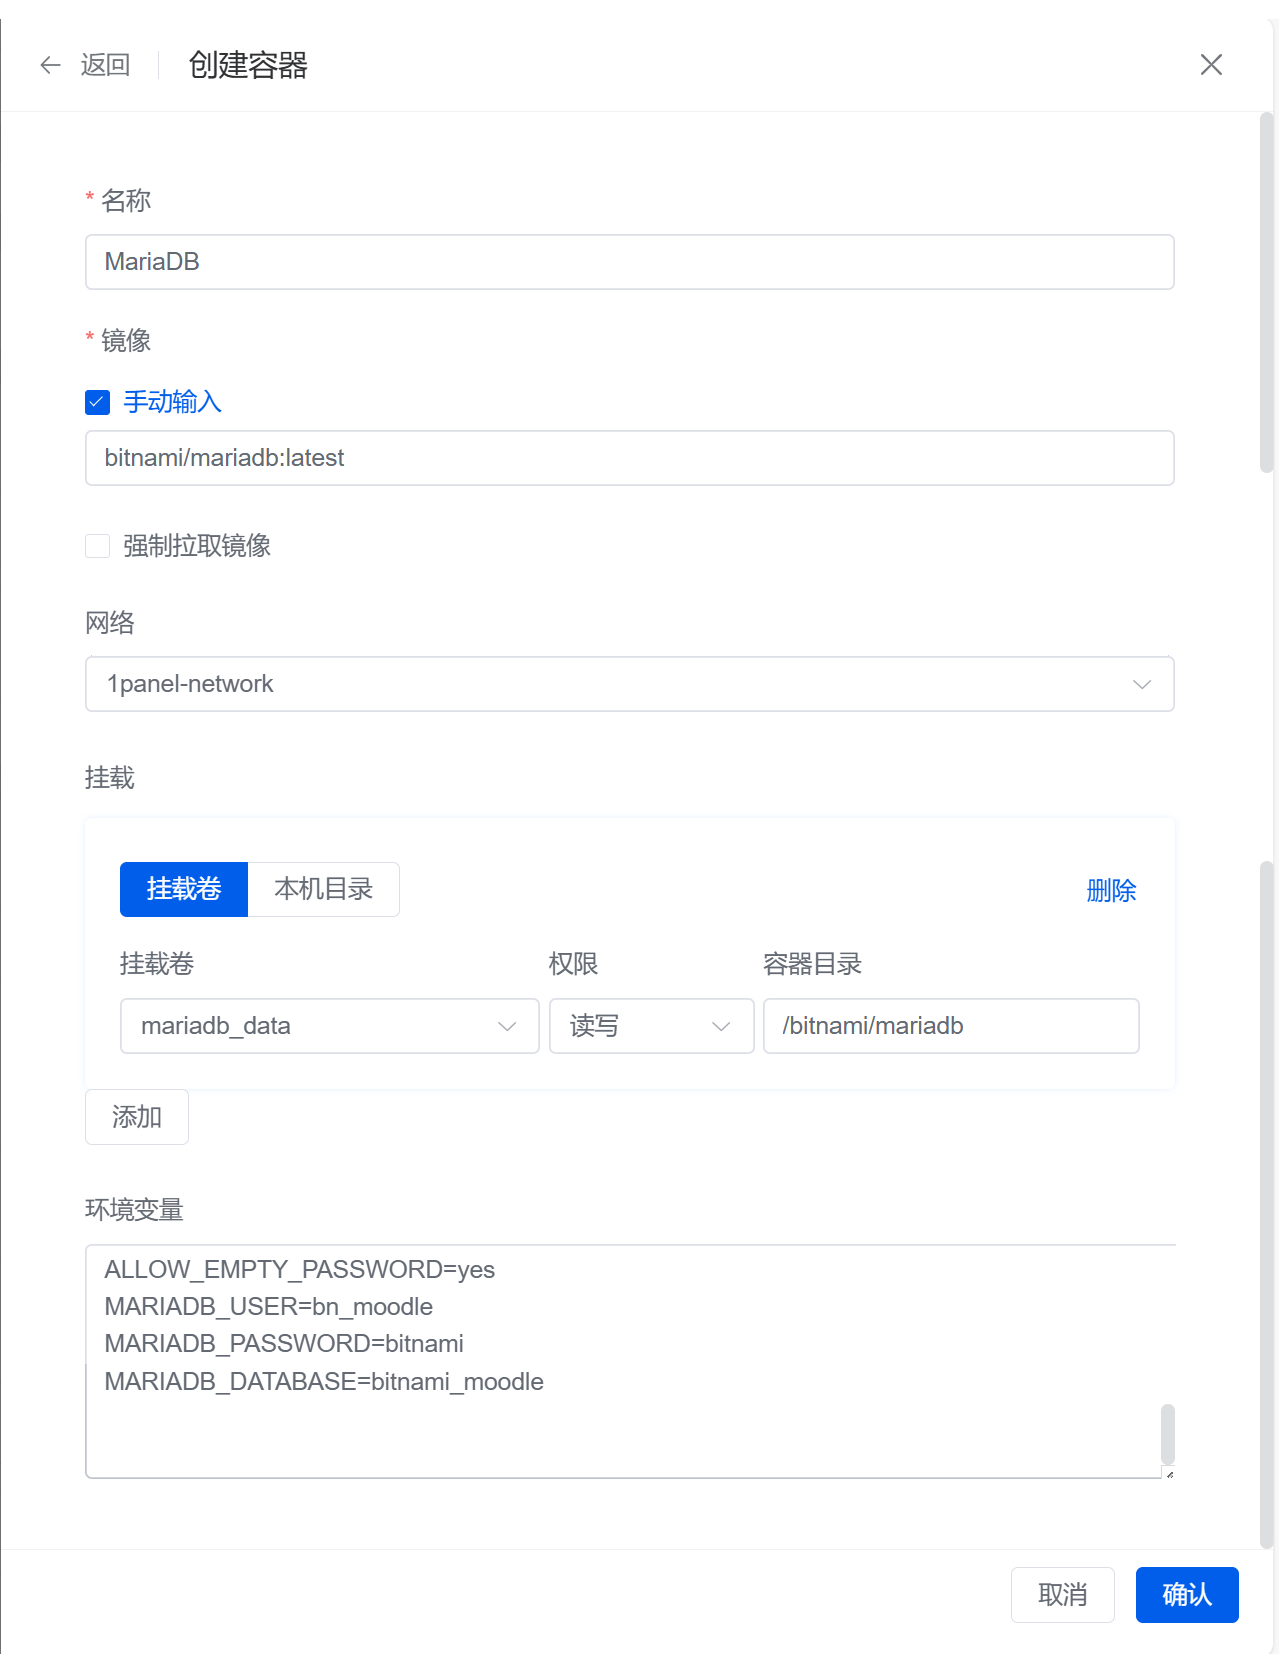This screenshot has width=1279, height=1654.
Task: Click the 返回 back link
Action: [x=105, y=65]
